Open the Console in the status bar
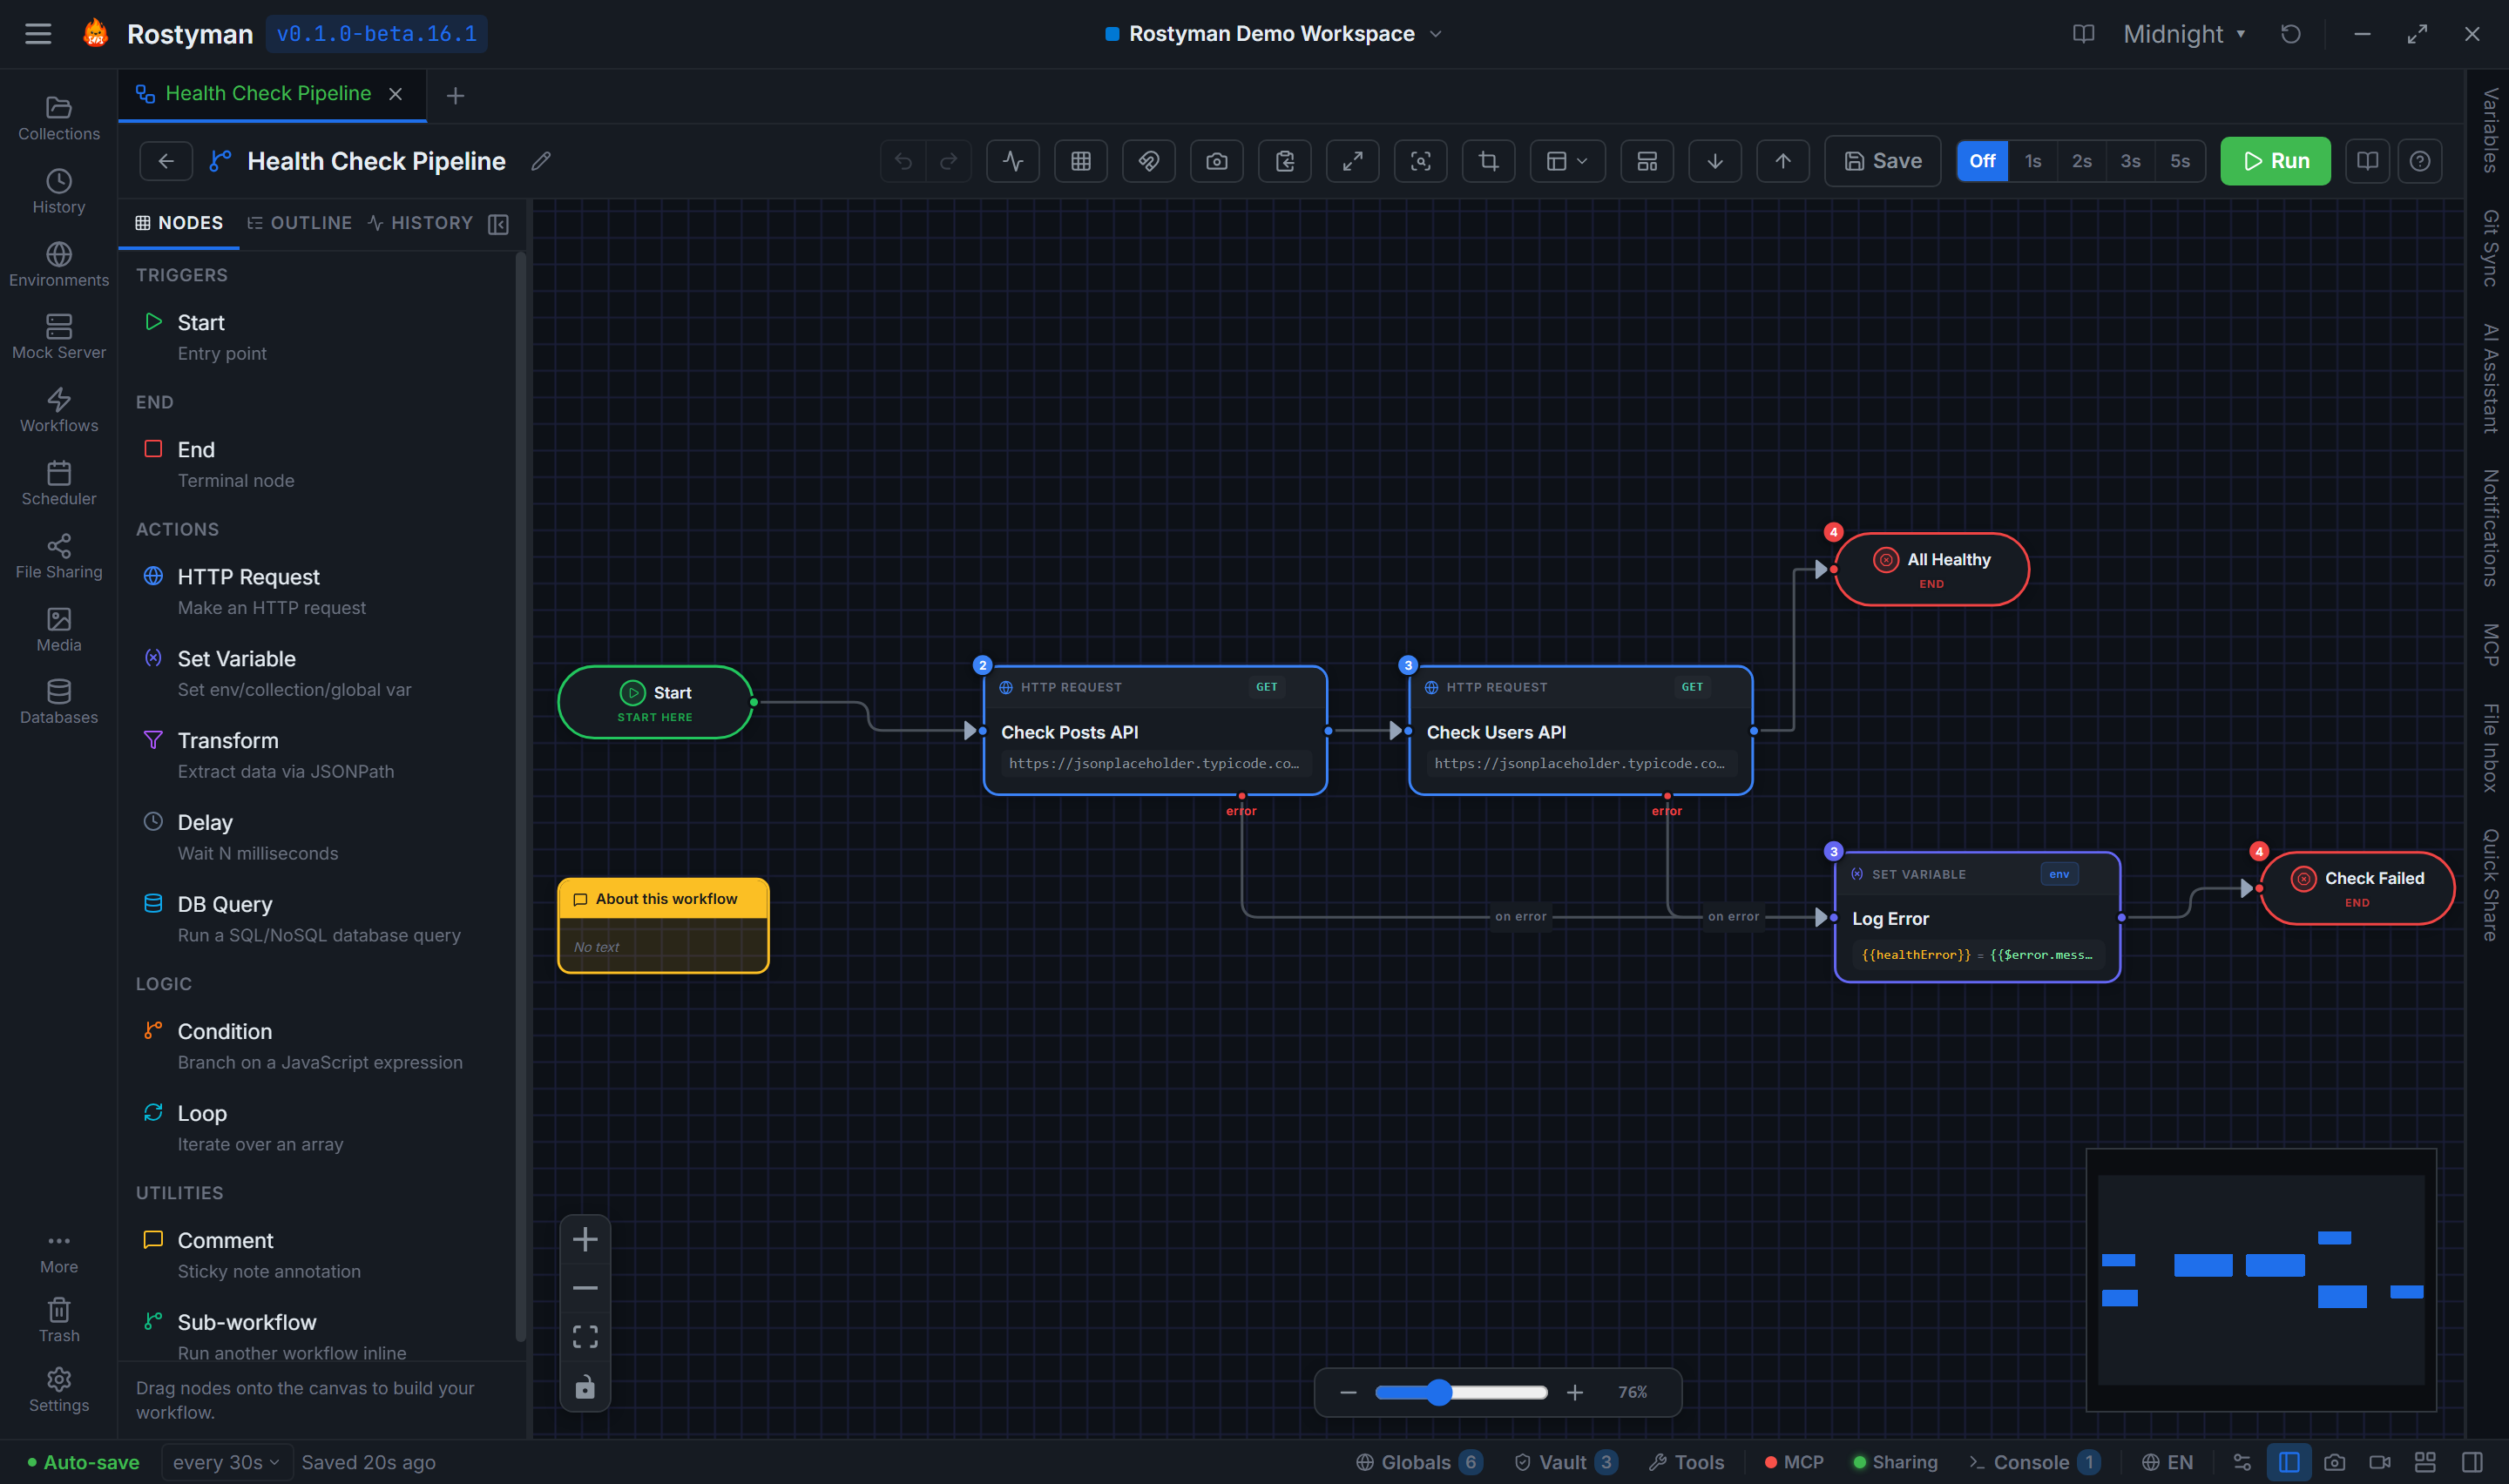The width and height of the screenshot is (2509, 1484). pyautogui.click(x=2033, y=1462)
